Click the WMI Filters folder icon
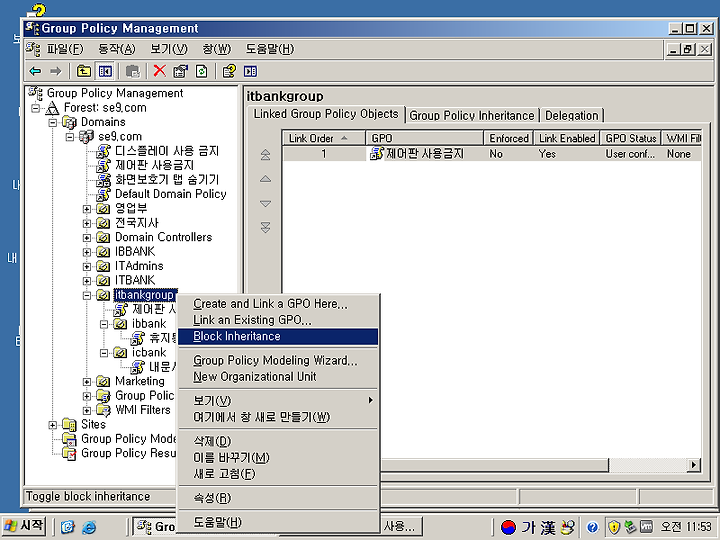Screen dimensions: 720x540 tap(103, 410)
